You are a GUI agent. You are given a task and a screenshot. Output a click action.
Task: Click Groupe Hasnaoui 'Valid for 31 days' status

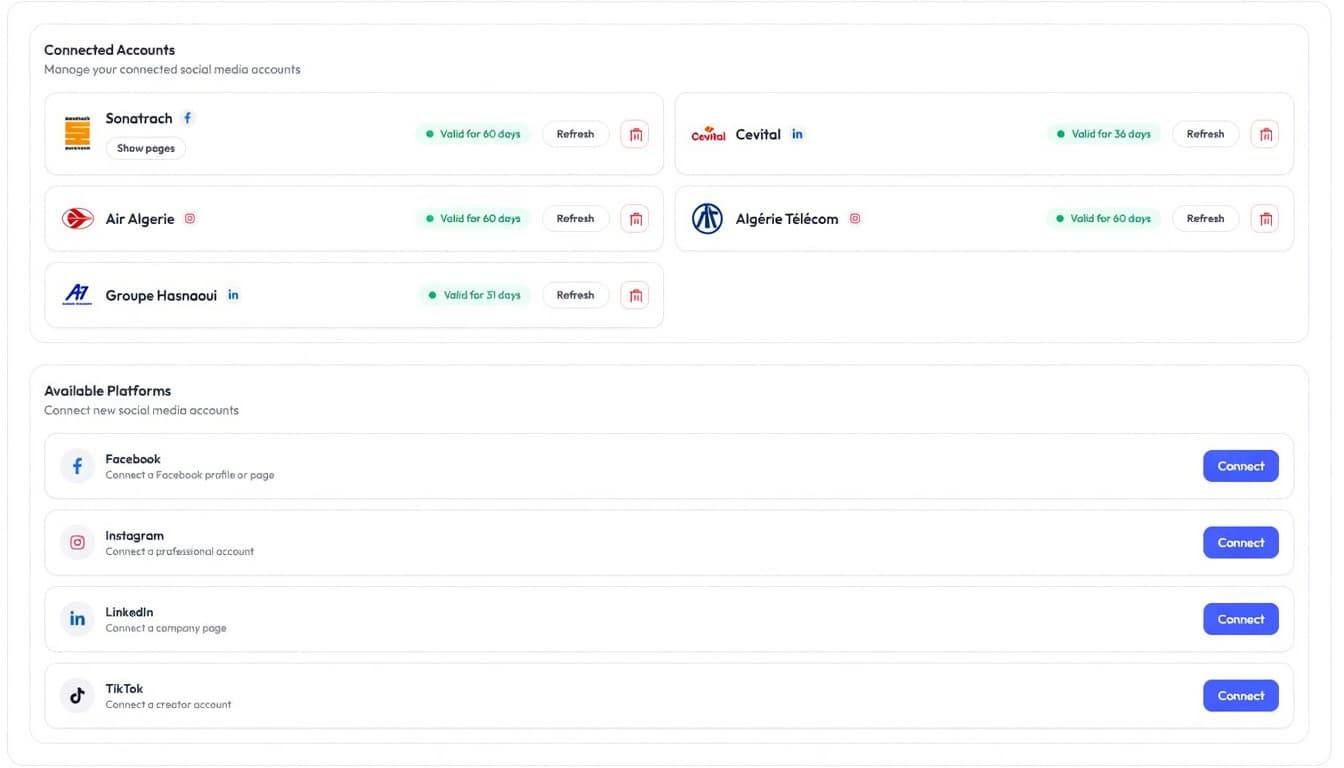pyautogui.click(x=475, y=295)
